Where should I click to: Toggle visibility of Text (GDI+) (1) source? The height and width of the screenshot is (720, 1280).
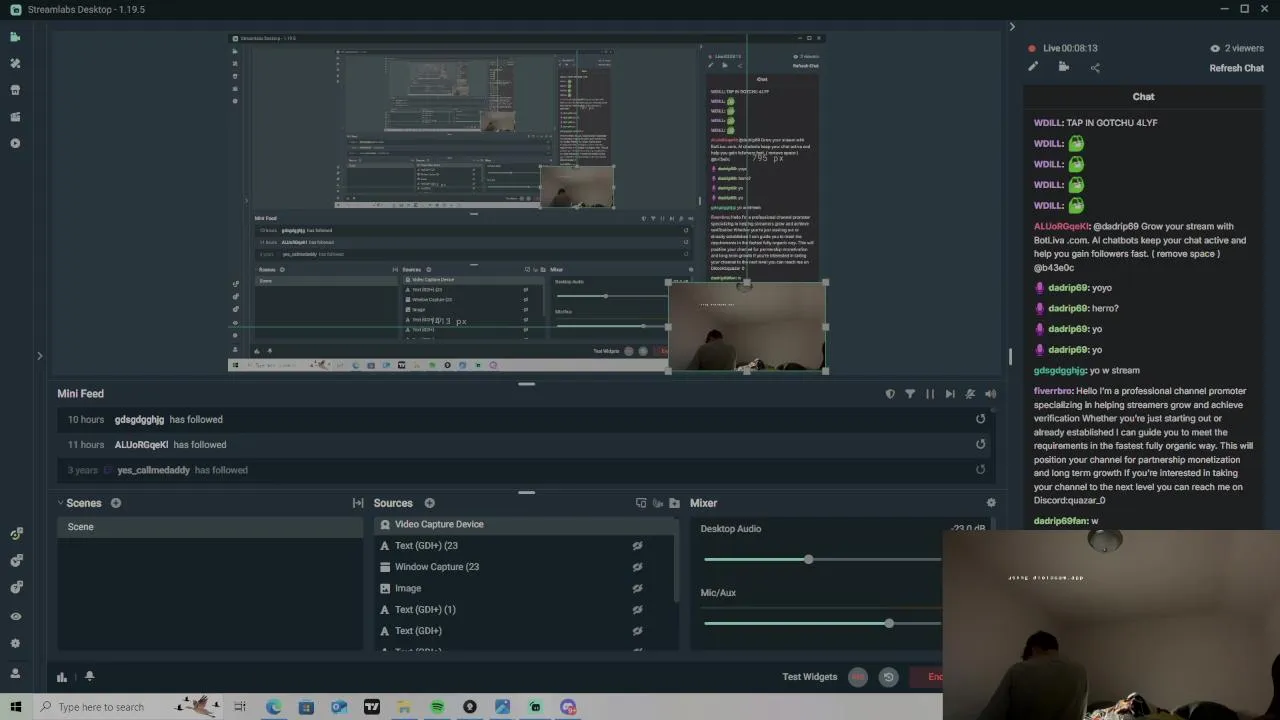tap(637, 610)
